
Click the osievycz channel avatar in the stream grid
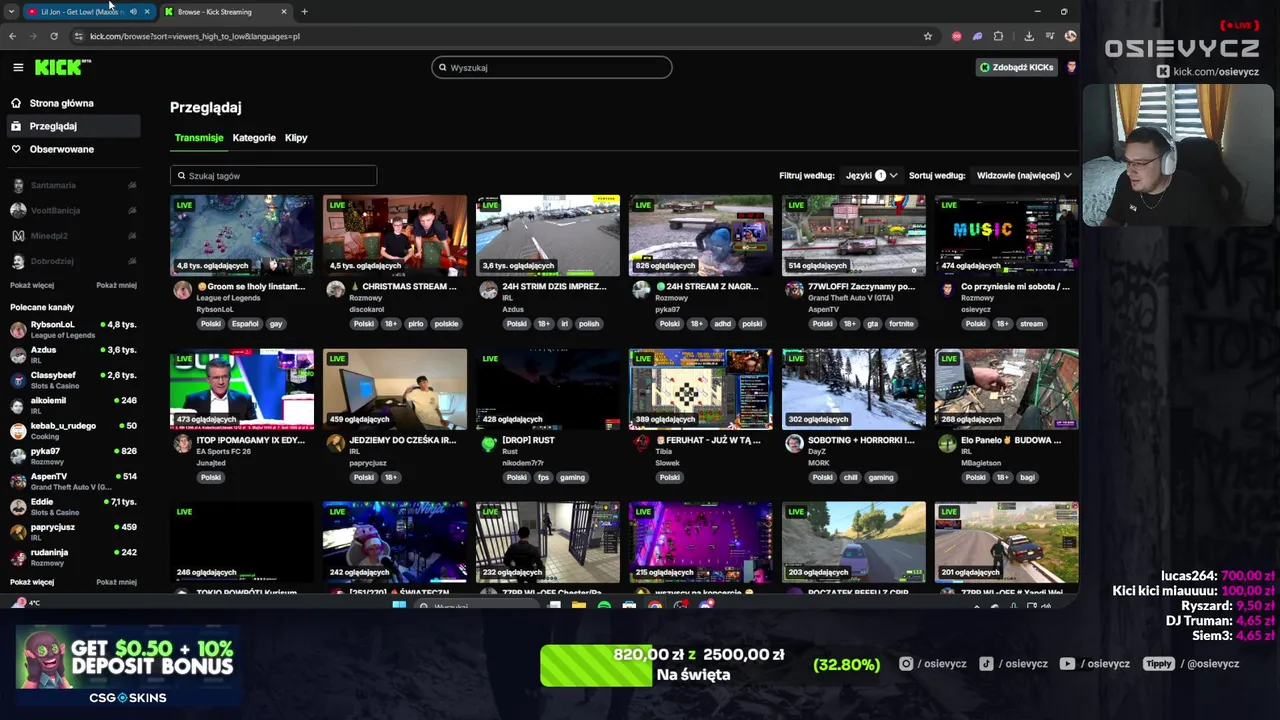[x=947, y=290]
